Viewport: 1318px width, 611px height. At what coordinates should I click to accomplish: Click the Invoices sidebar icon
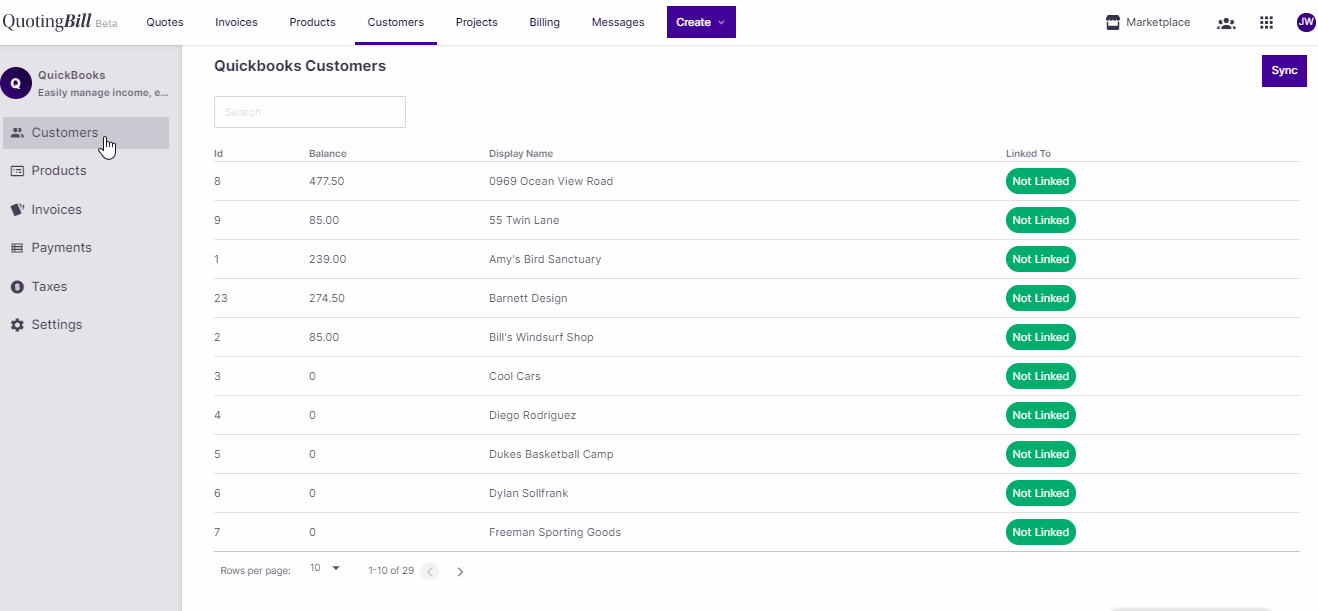pyautogui.click(x=17, y=210)
